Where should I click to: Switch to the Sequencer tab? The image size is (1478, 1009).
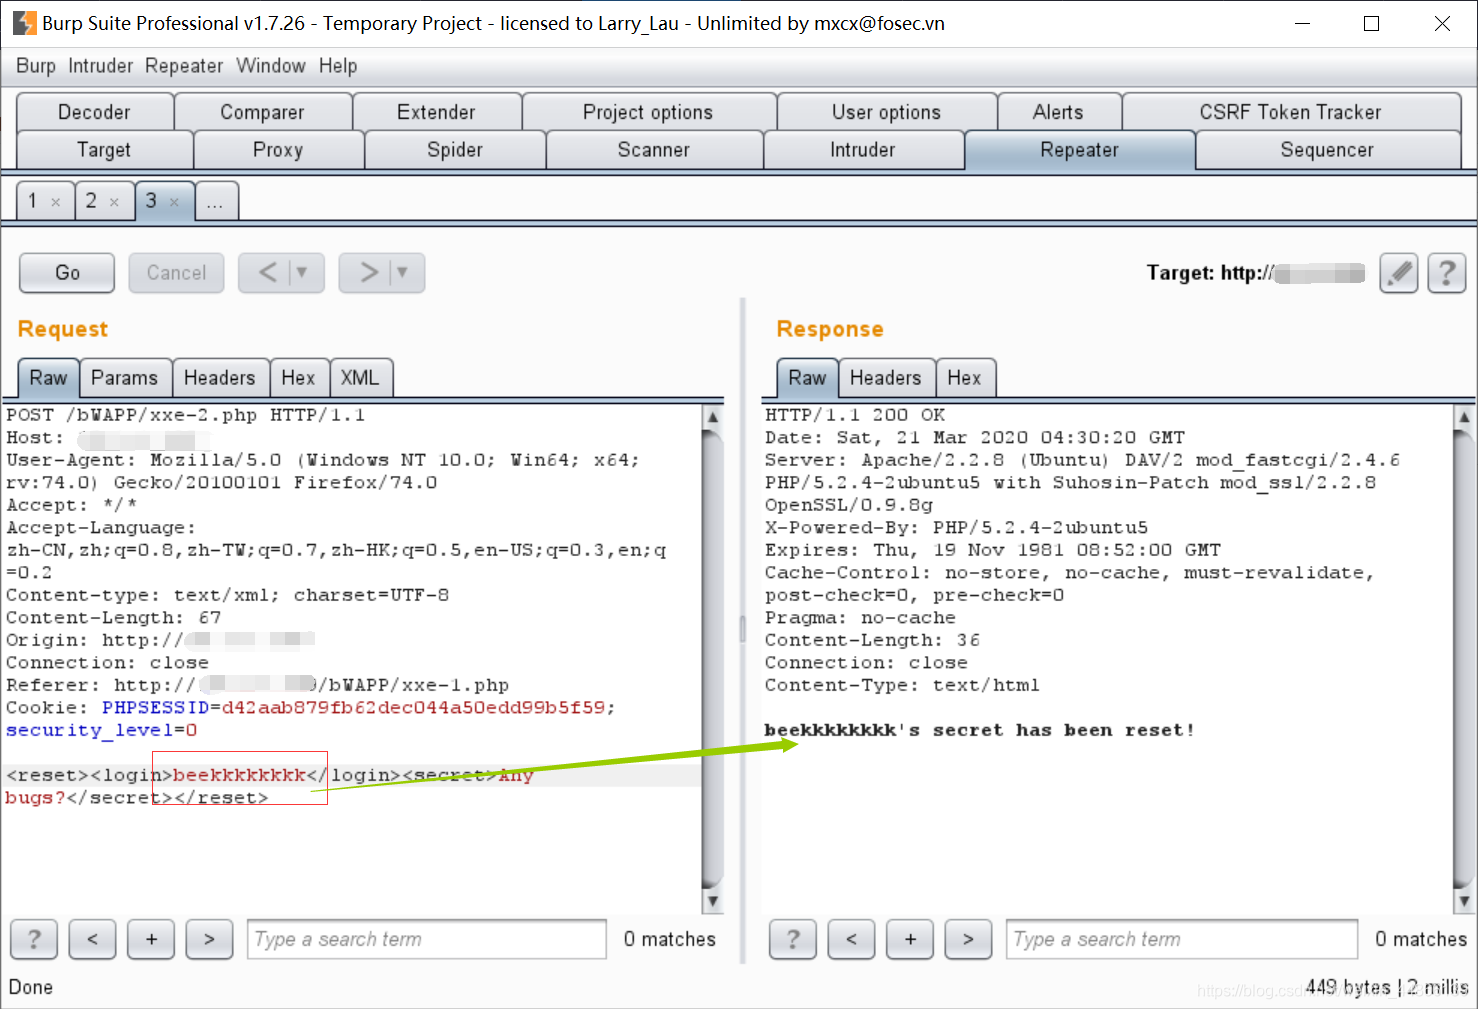pos(1327,150)
